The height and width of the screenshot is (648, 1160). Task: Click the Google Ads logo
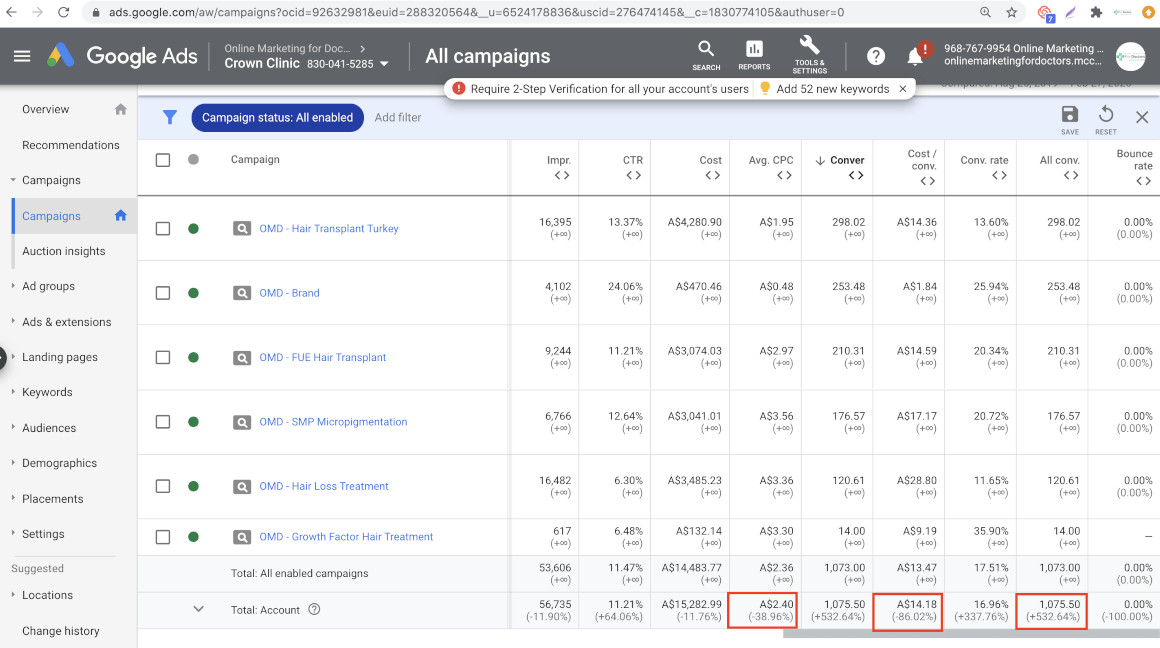point(122,56)
